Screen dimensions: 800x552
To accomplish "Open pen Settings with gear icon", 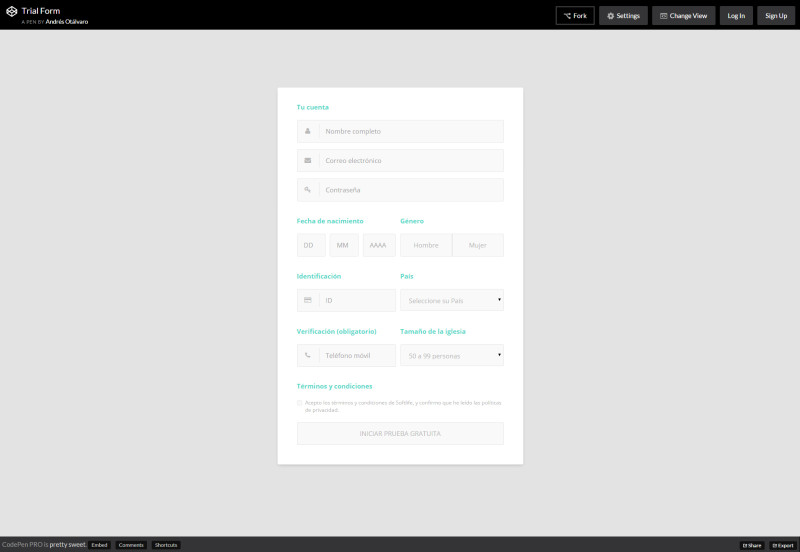I will pyautogui.click(x=623, y=16).
